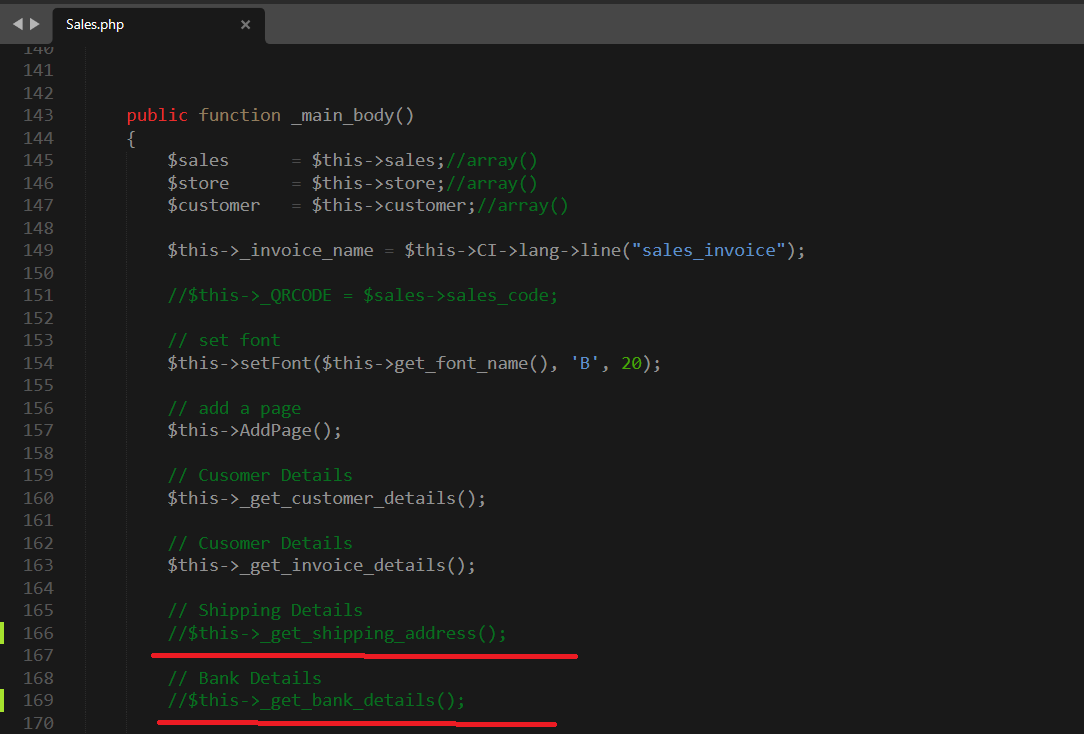Click line number 143 in gutter
The height and width of the screenshot is (734, 1084).
point(38,115)
